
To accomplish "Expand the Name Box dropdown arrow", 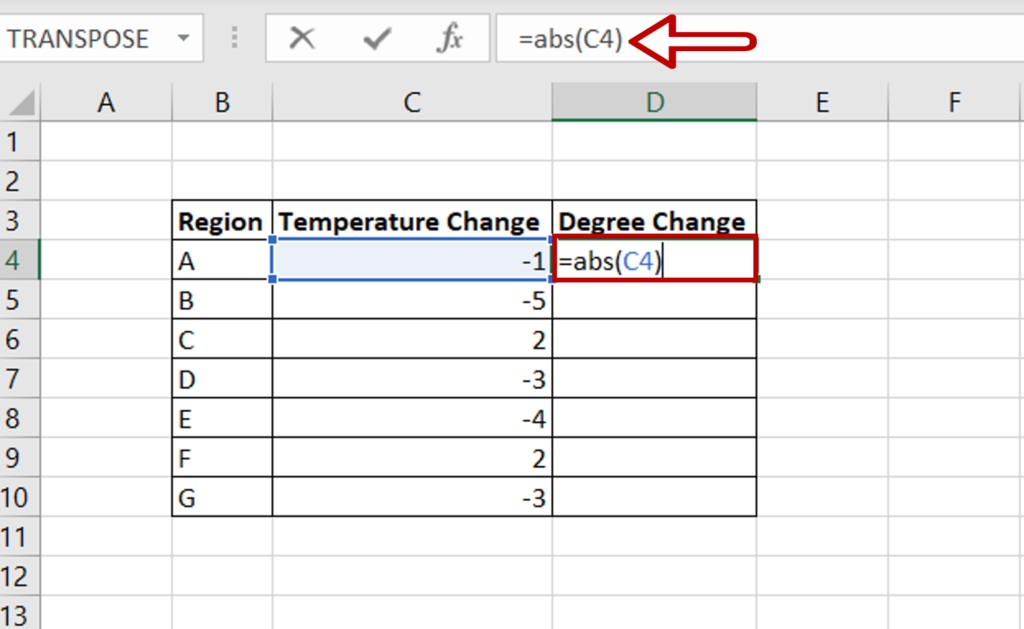I will click(184, 39).
